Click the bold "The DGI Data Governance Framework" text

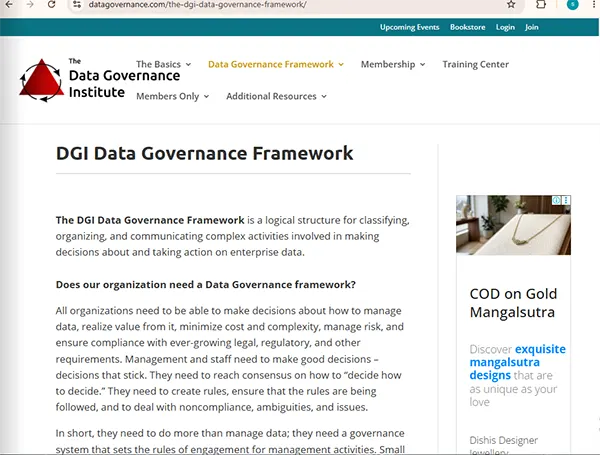point(150,220)
